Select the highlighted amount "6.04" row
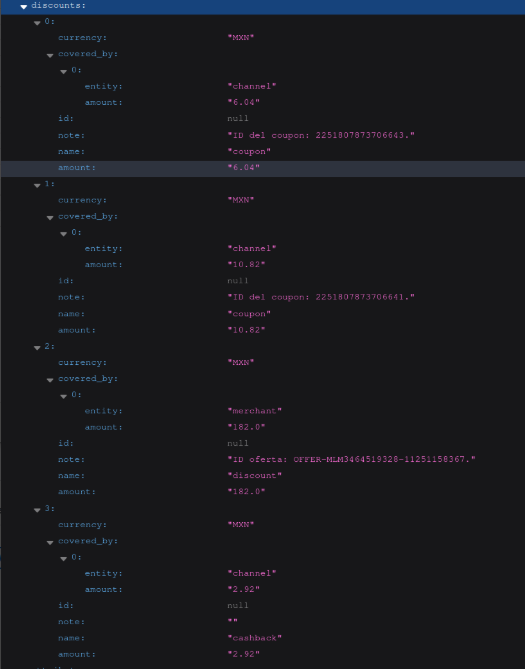Screen dimensions: 525x671 (263, 168)
